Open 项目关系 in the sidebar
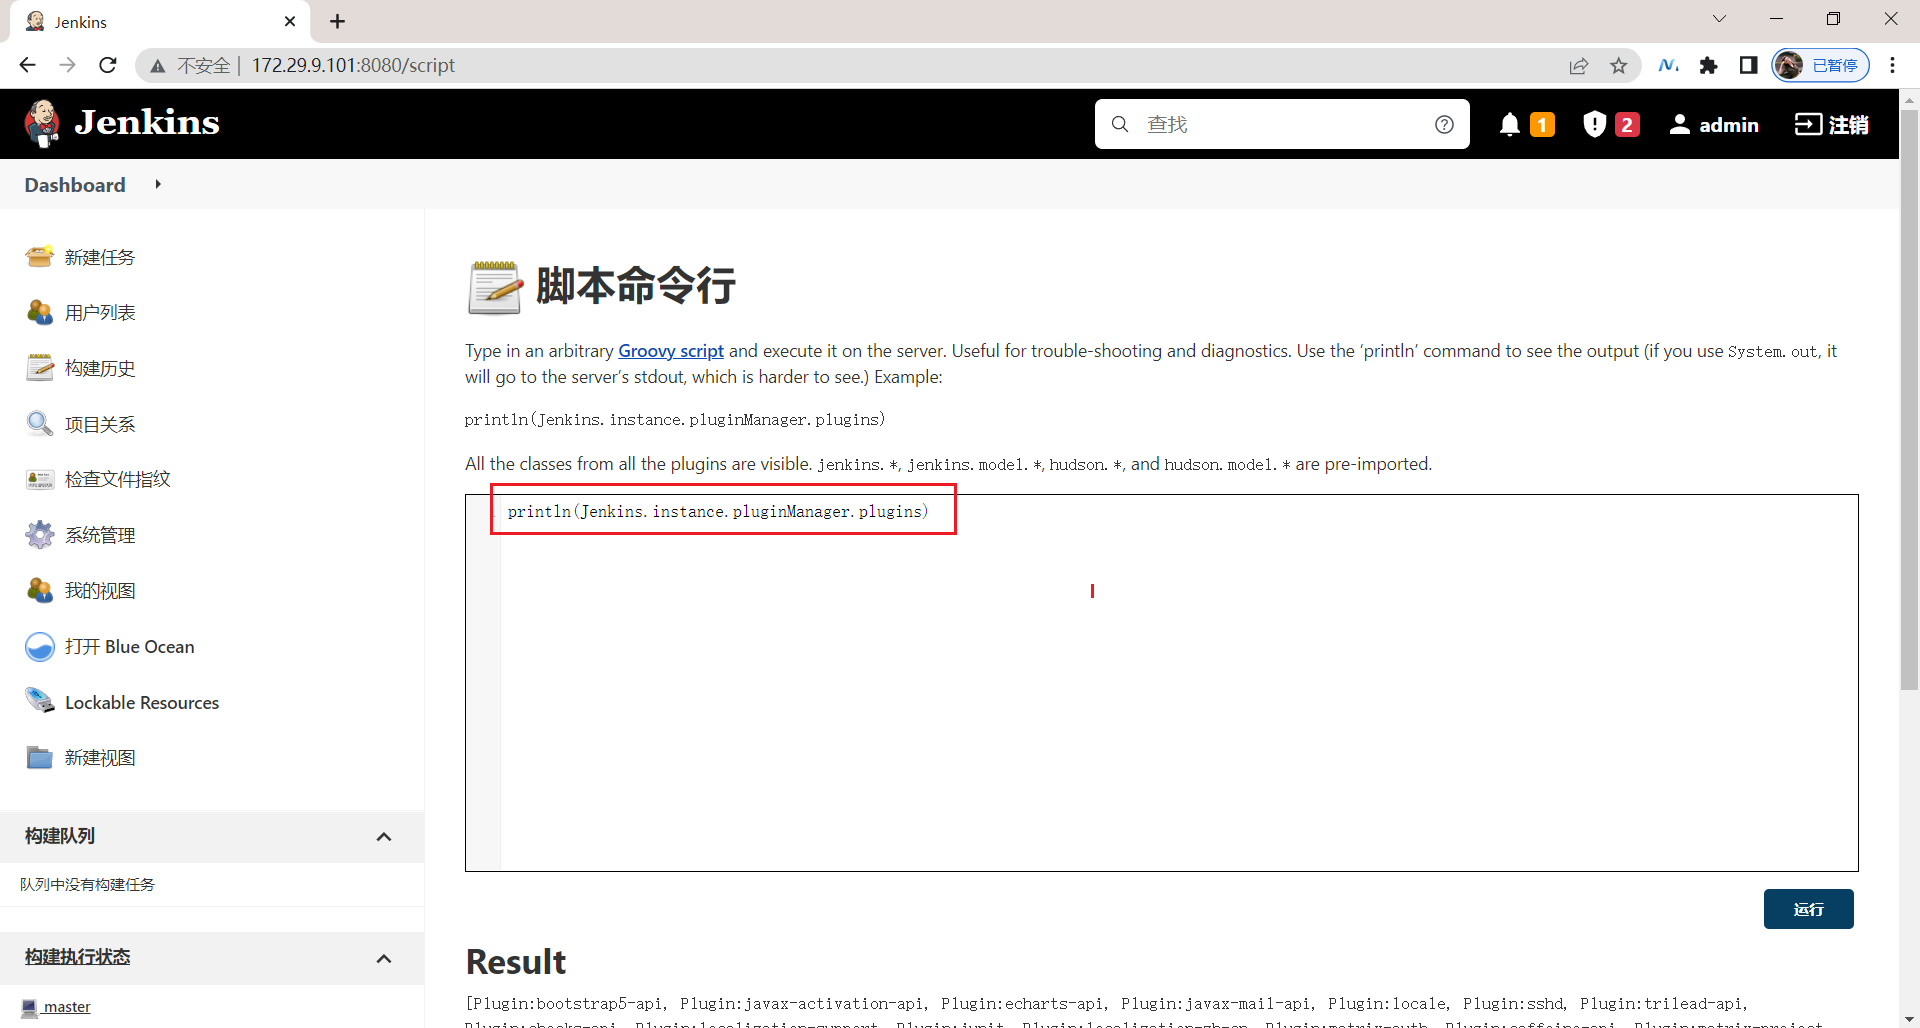1920x1028 pixels. [x=100, y=424]
